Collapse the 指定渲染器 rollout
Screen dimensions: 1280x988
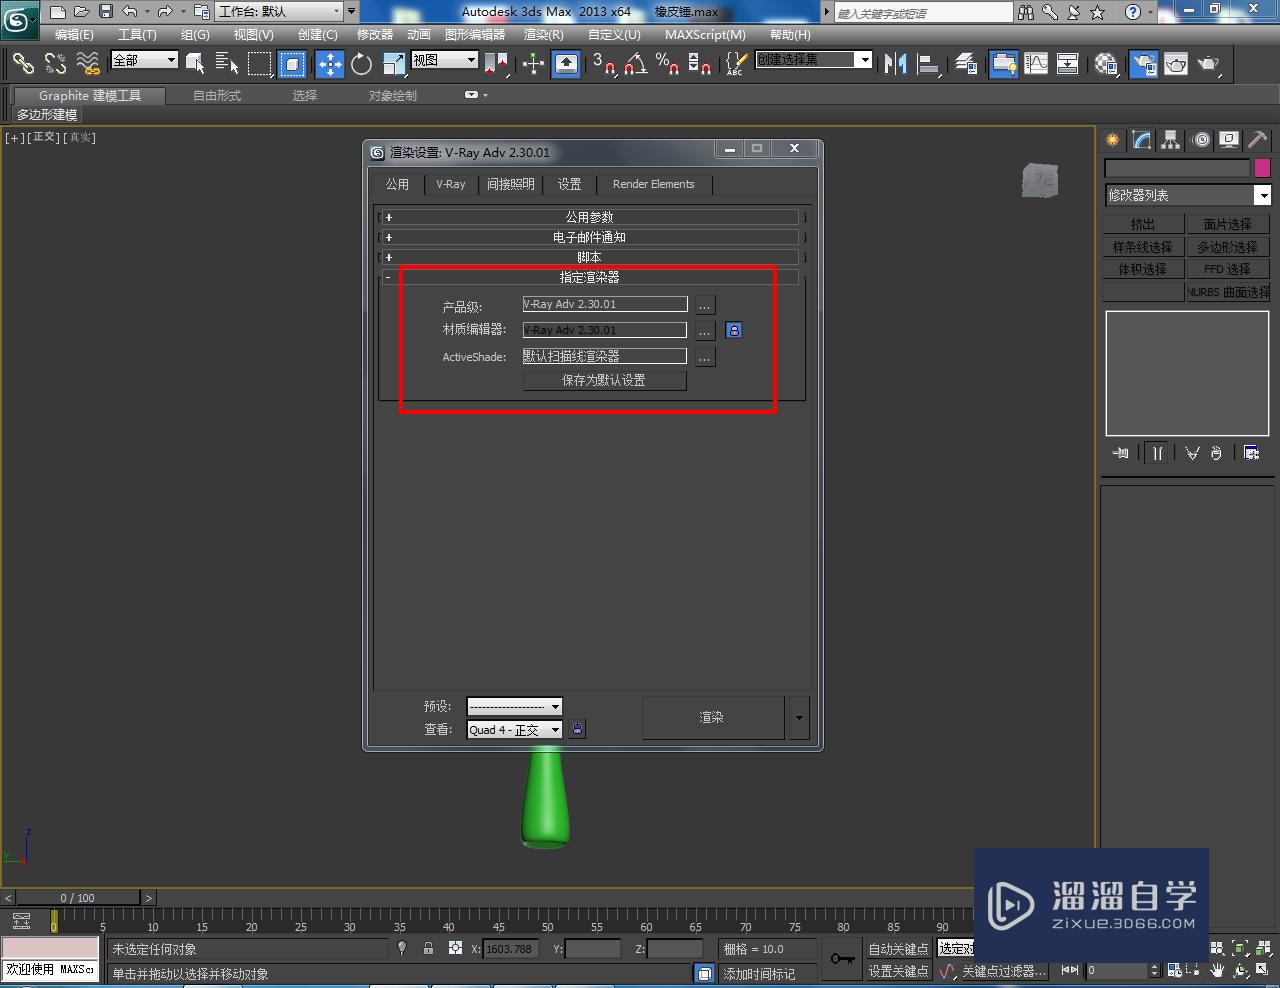tap(592, 277)
